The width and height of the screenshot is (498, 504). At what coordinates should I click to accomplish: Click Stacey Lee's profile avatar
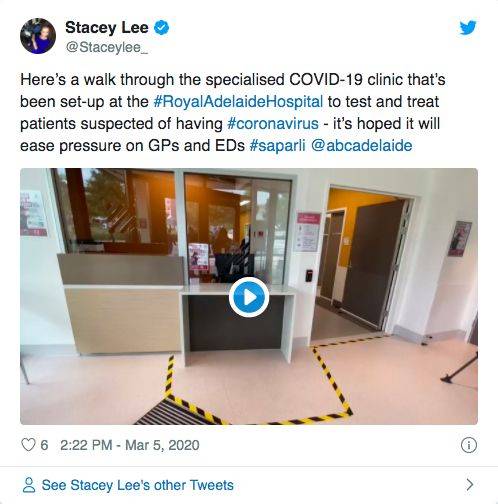point(38,36)
